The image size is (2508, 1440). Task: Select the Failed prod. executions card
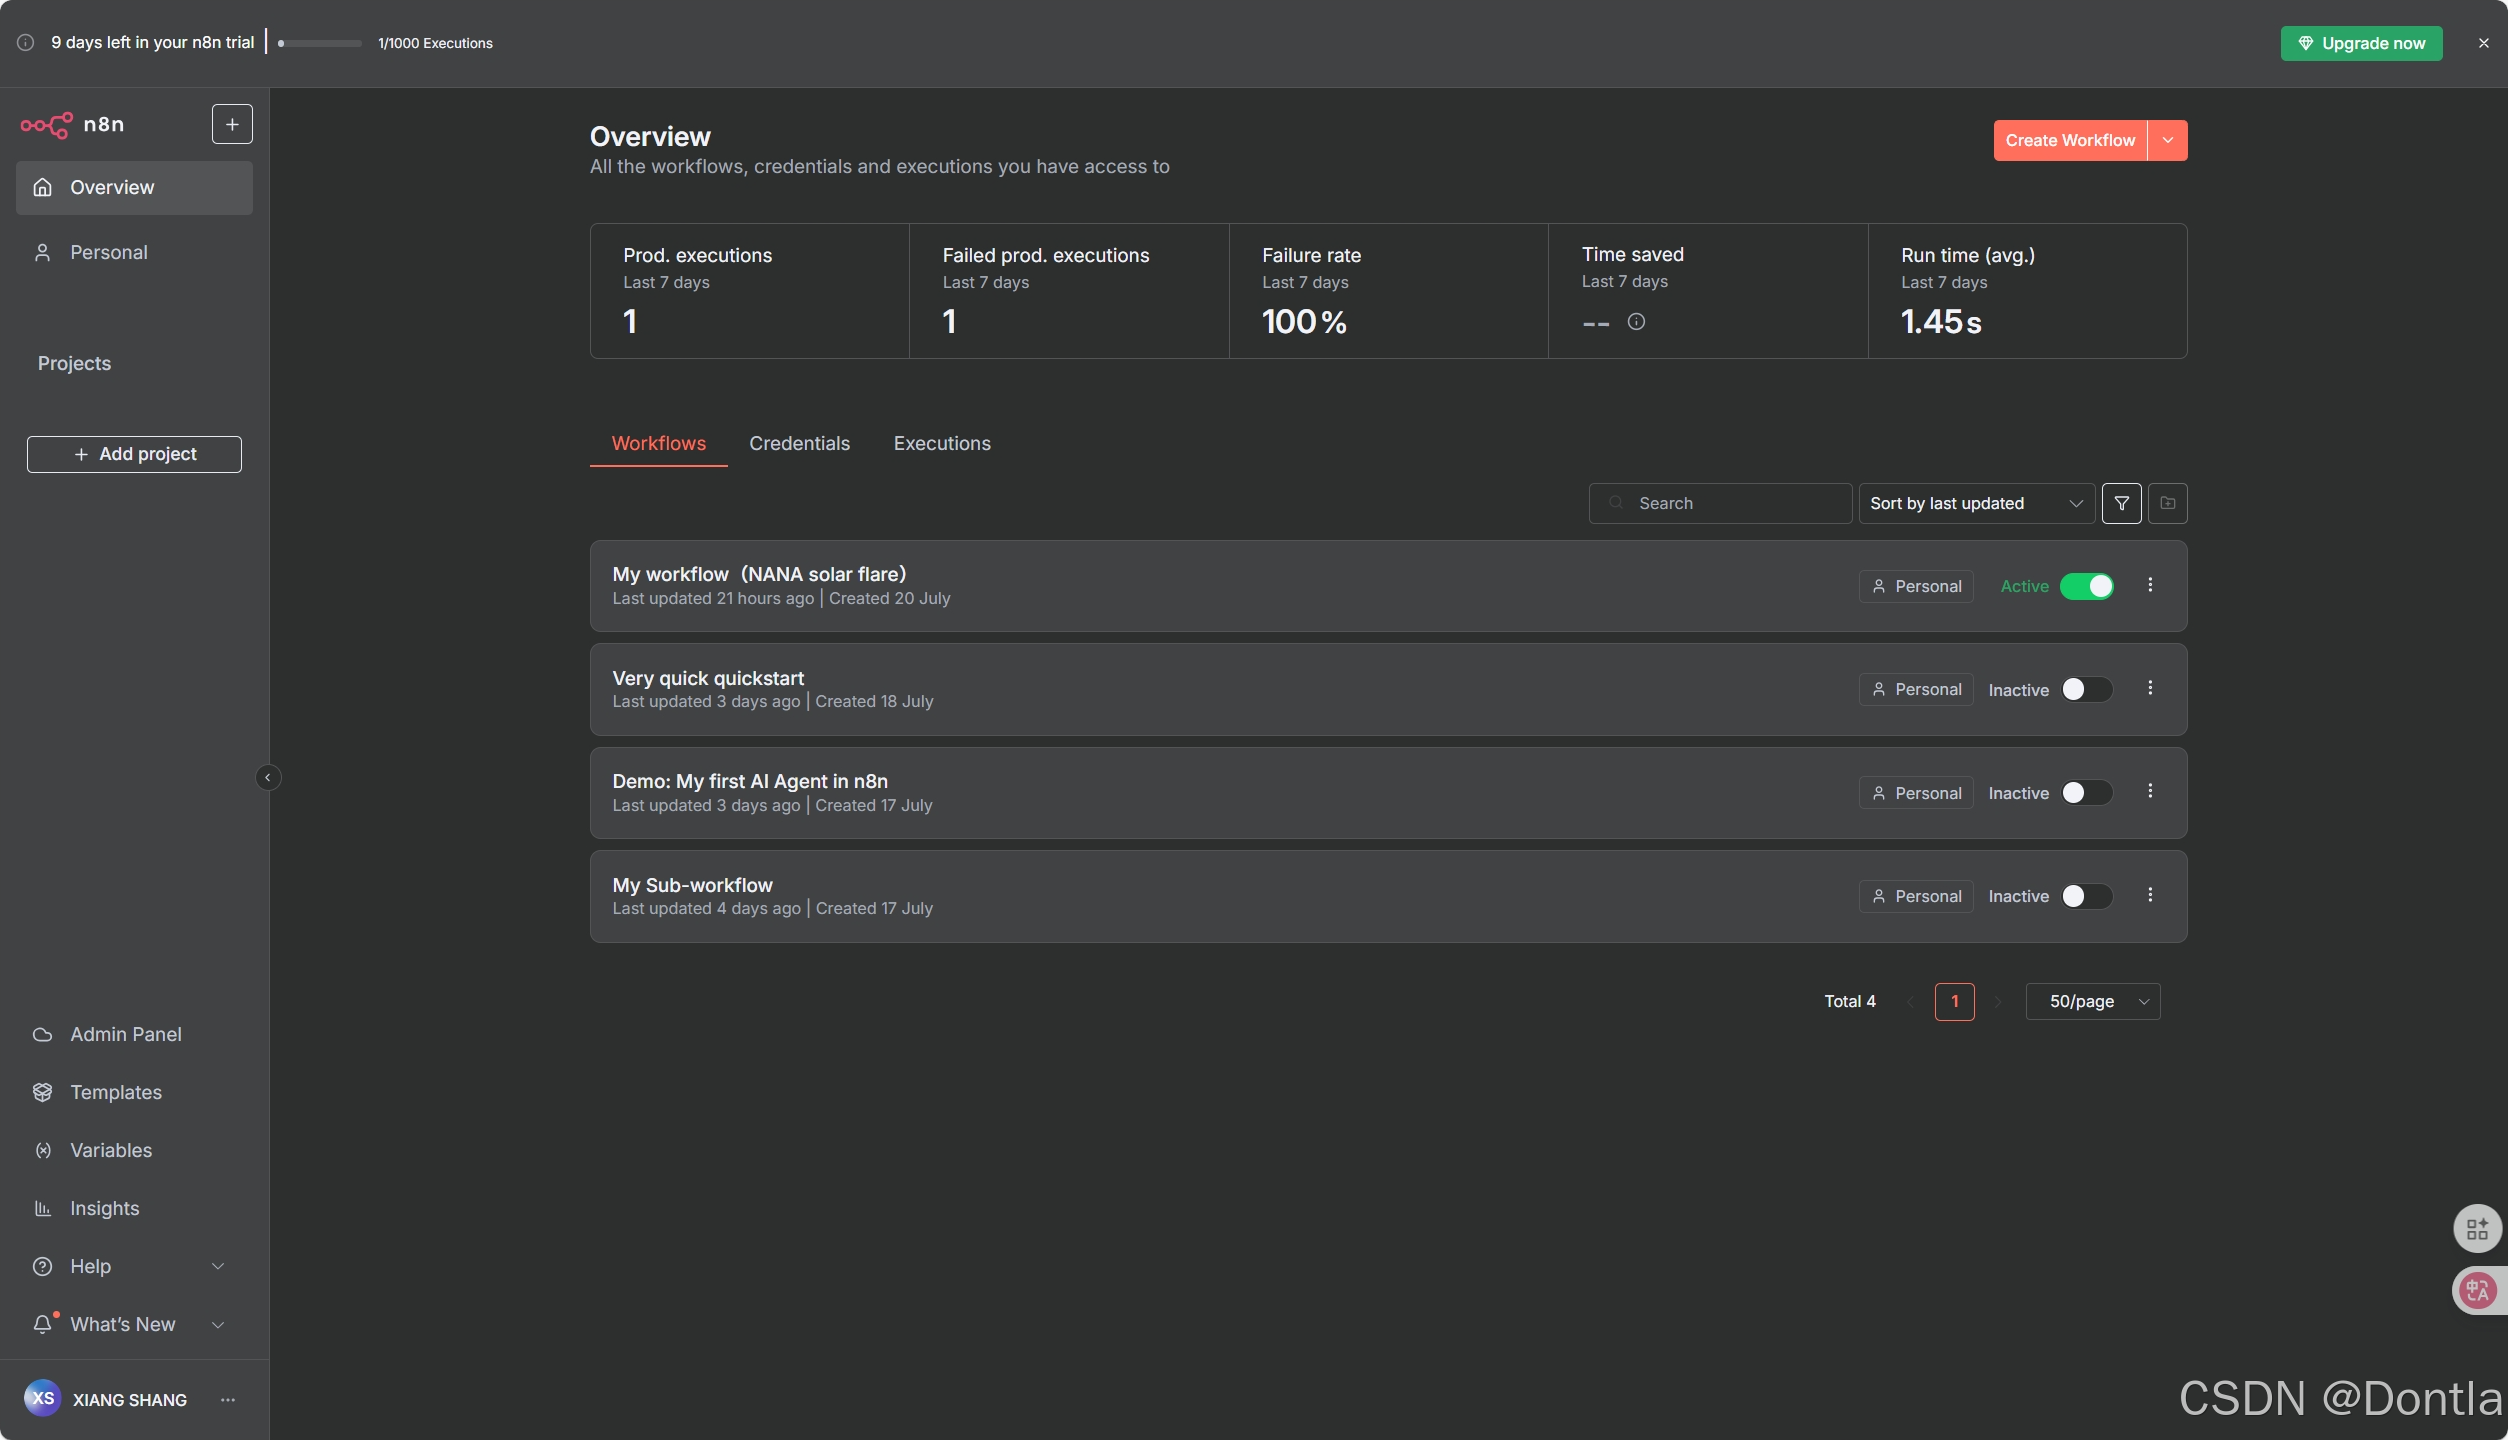[x=1069, y=291]
